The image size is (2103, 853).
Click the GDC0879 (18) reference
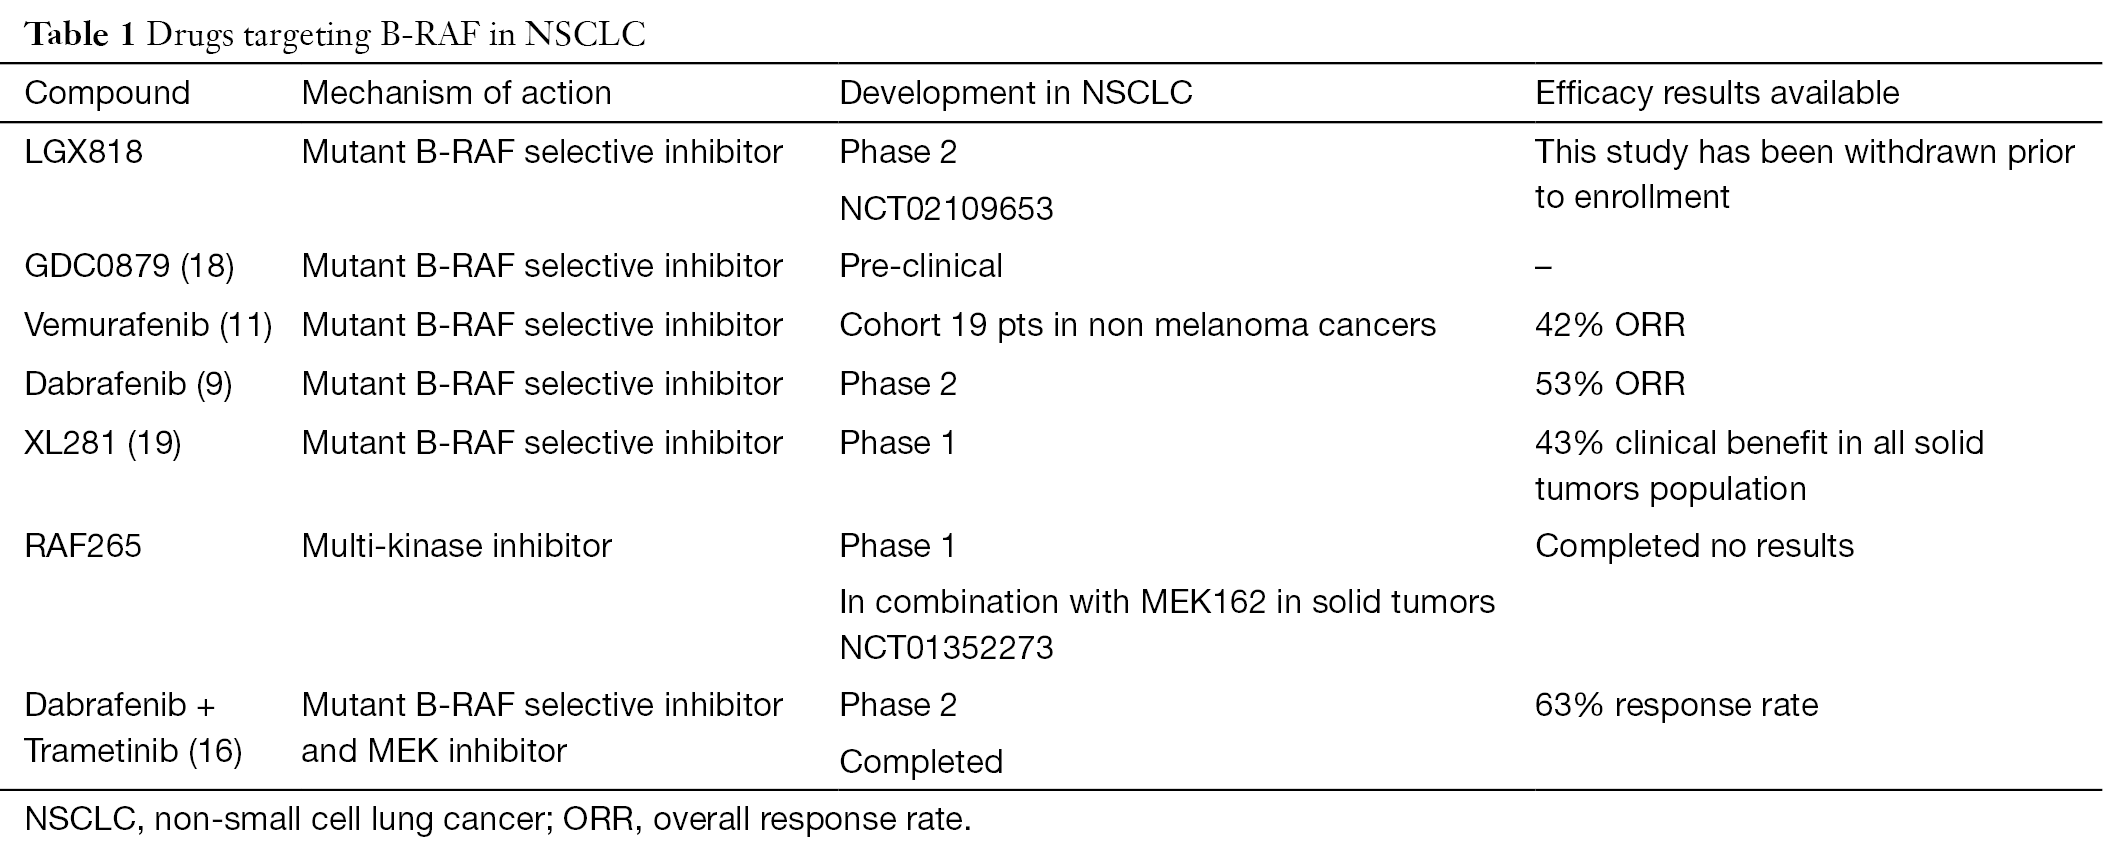tap(129, 266)
